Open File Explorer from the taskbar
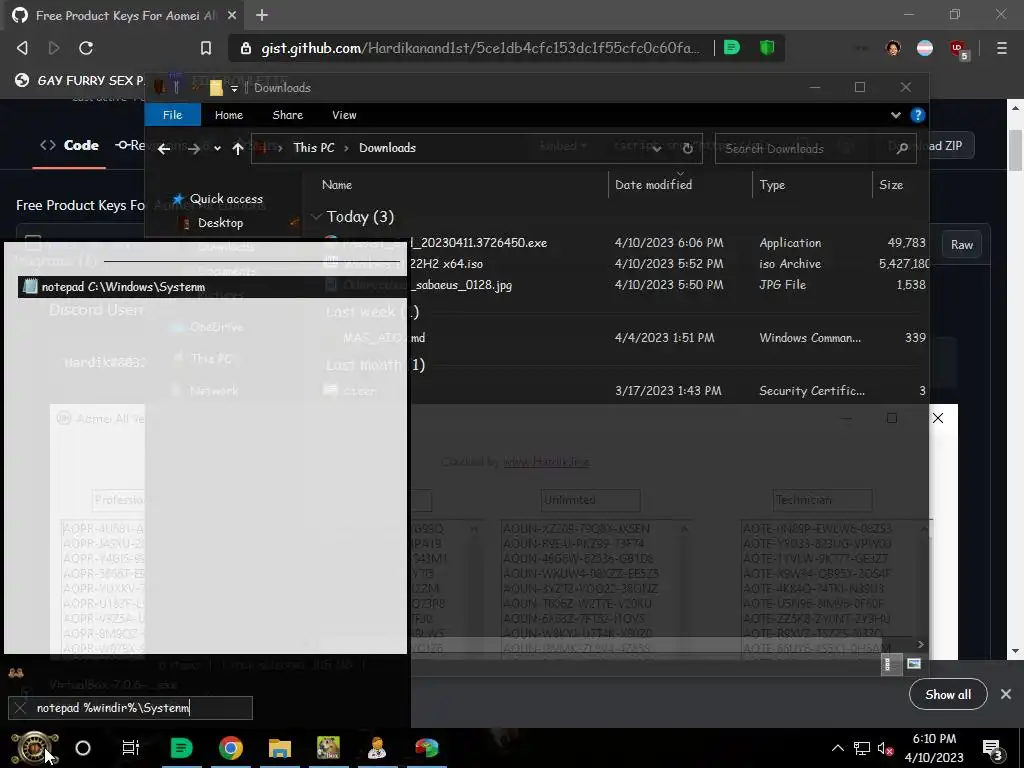Viewport: 1024px width, 768px height. pos(280,748)
